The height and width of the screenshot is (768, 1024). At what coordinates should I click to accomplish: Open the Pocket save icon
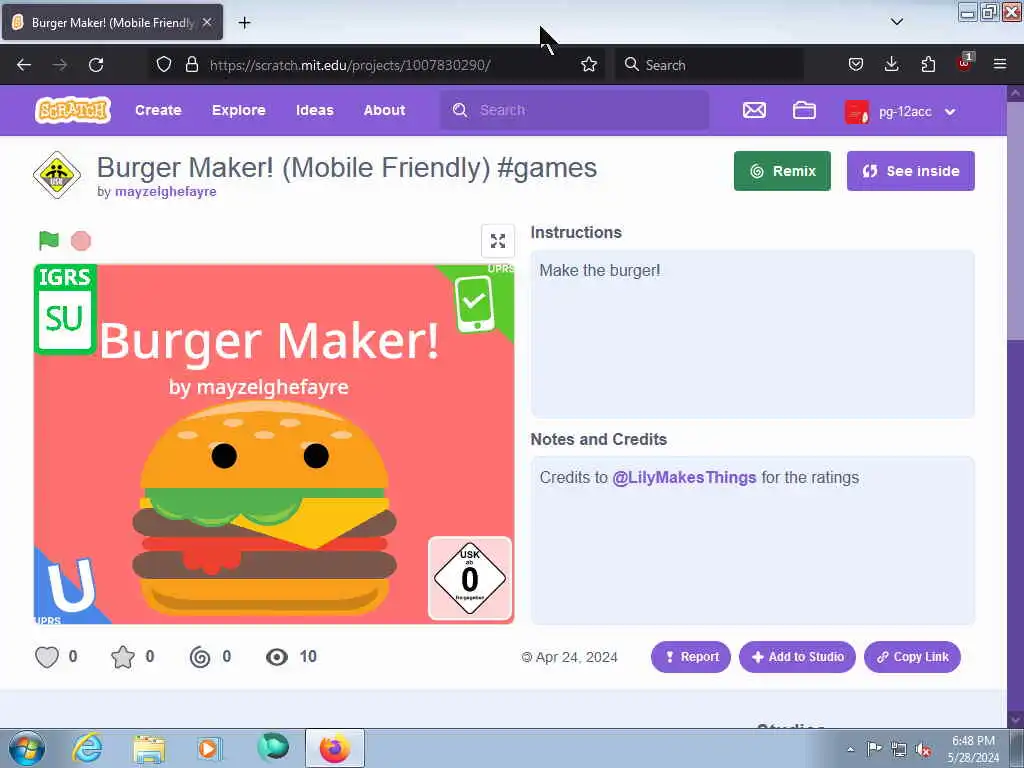(x=856, y=65)
